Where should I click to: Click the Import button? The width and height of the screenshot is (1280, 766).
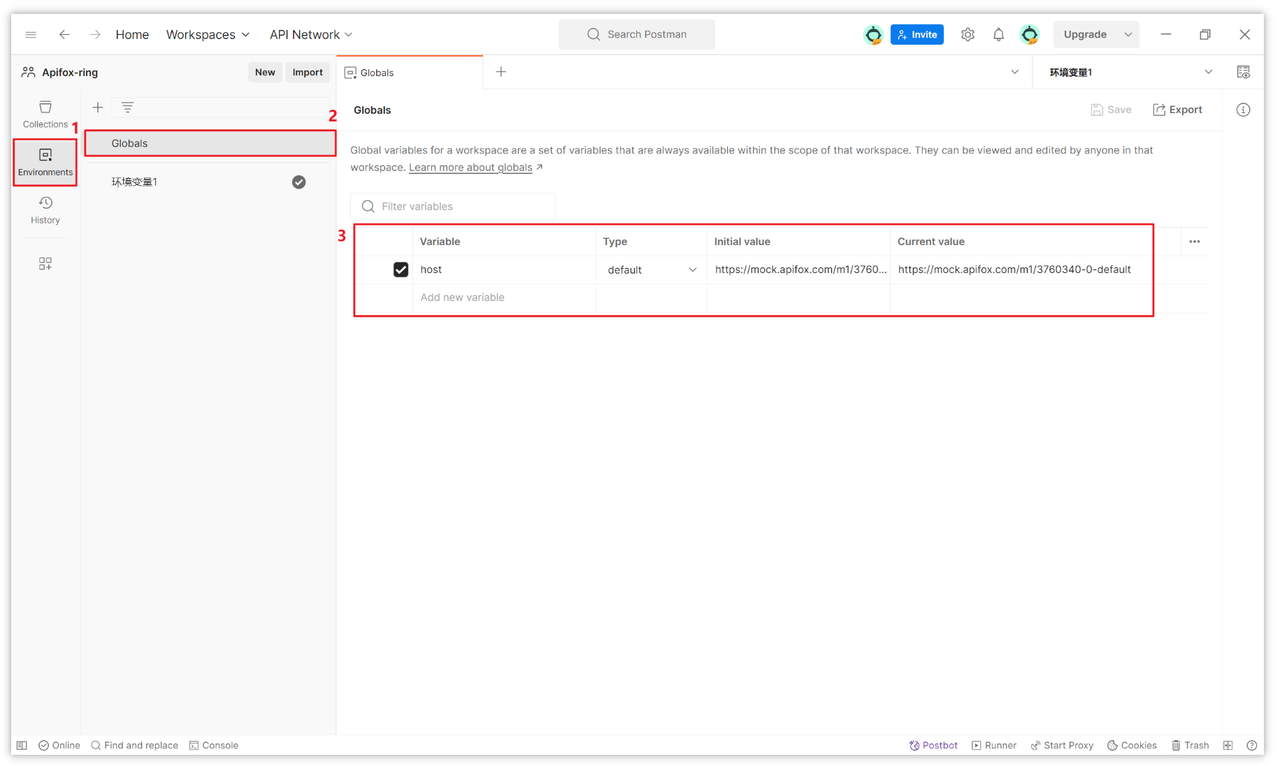(x=308, y=72)
